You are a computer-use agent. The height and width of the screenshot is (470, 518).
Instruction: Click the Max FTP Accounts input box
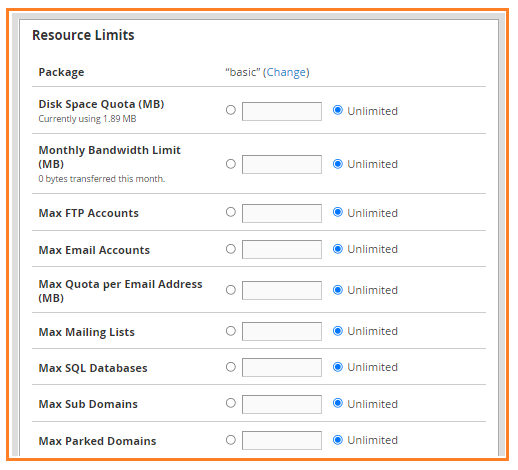click(282, 213)
